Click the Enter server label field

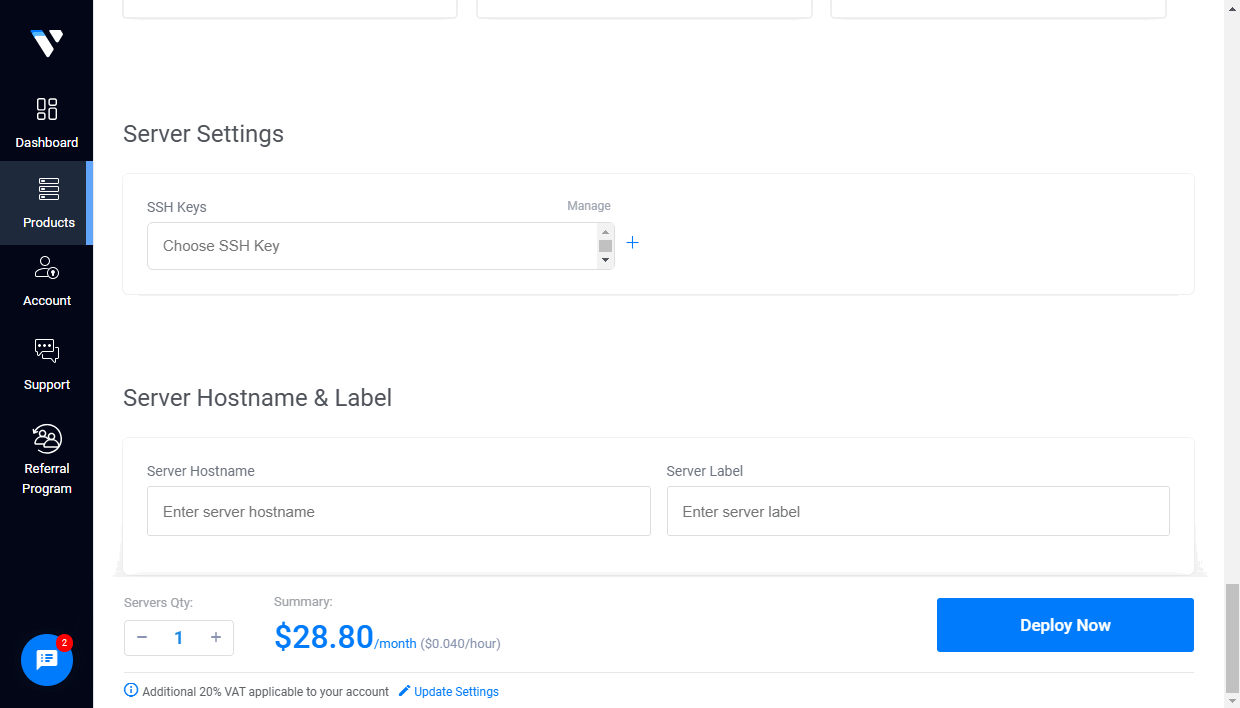(x=918, y=511)
